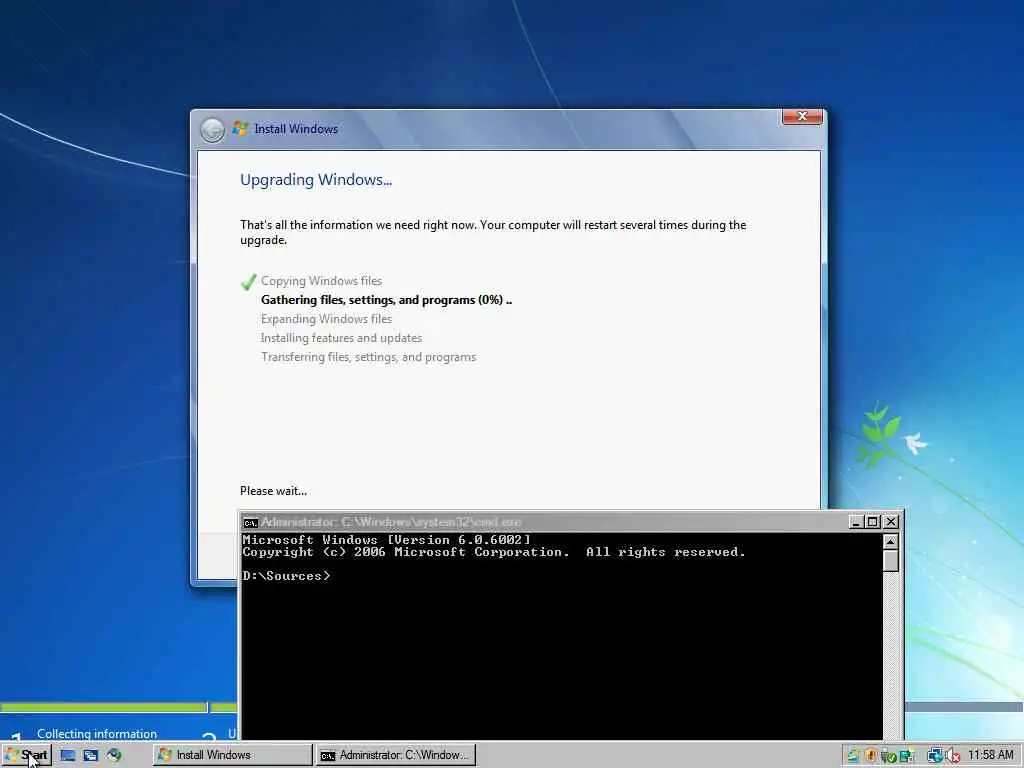This screenshot has height=768, width=1024.
Task: Click the command prompt scrollbar up arrow
Action: click(x=891, y=542)
